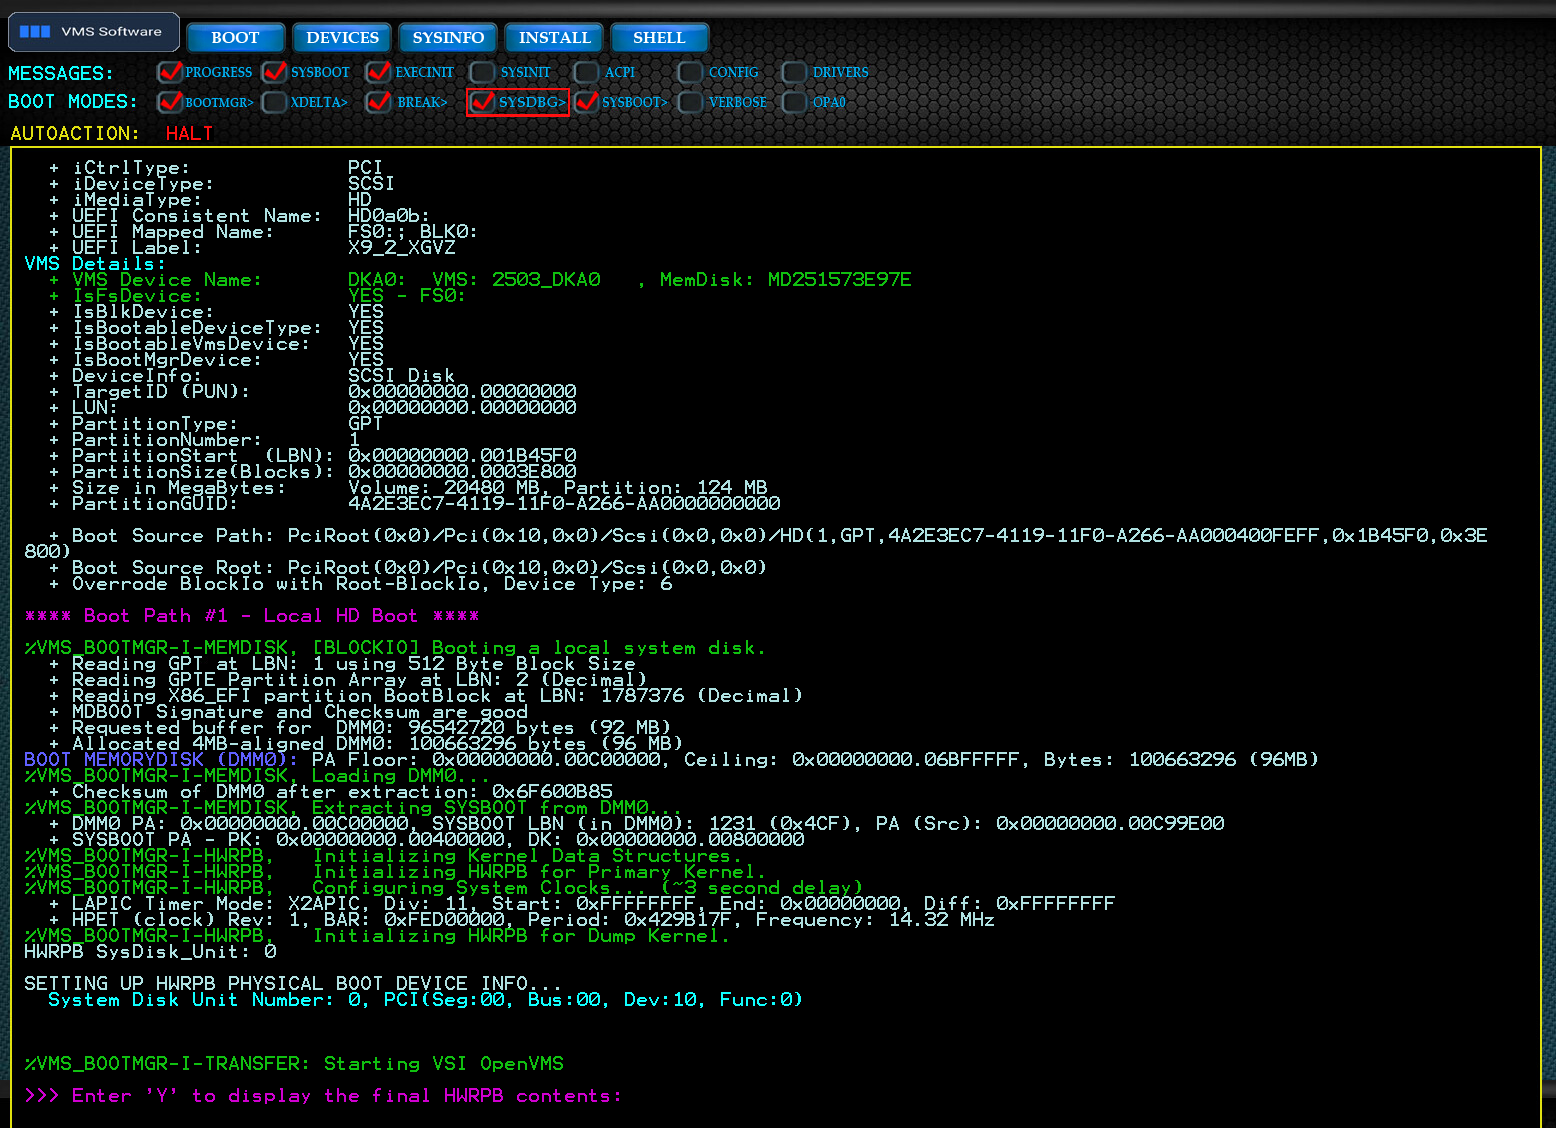Screen dimensions: 1556x1128
Task: Click the 'LAPIC Timer Mode:' line
Action: 581,904
